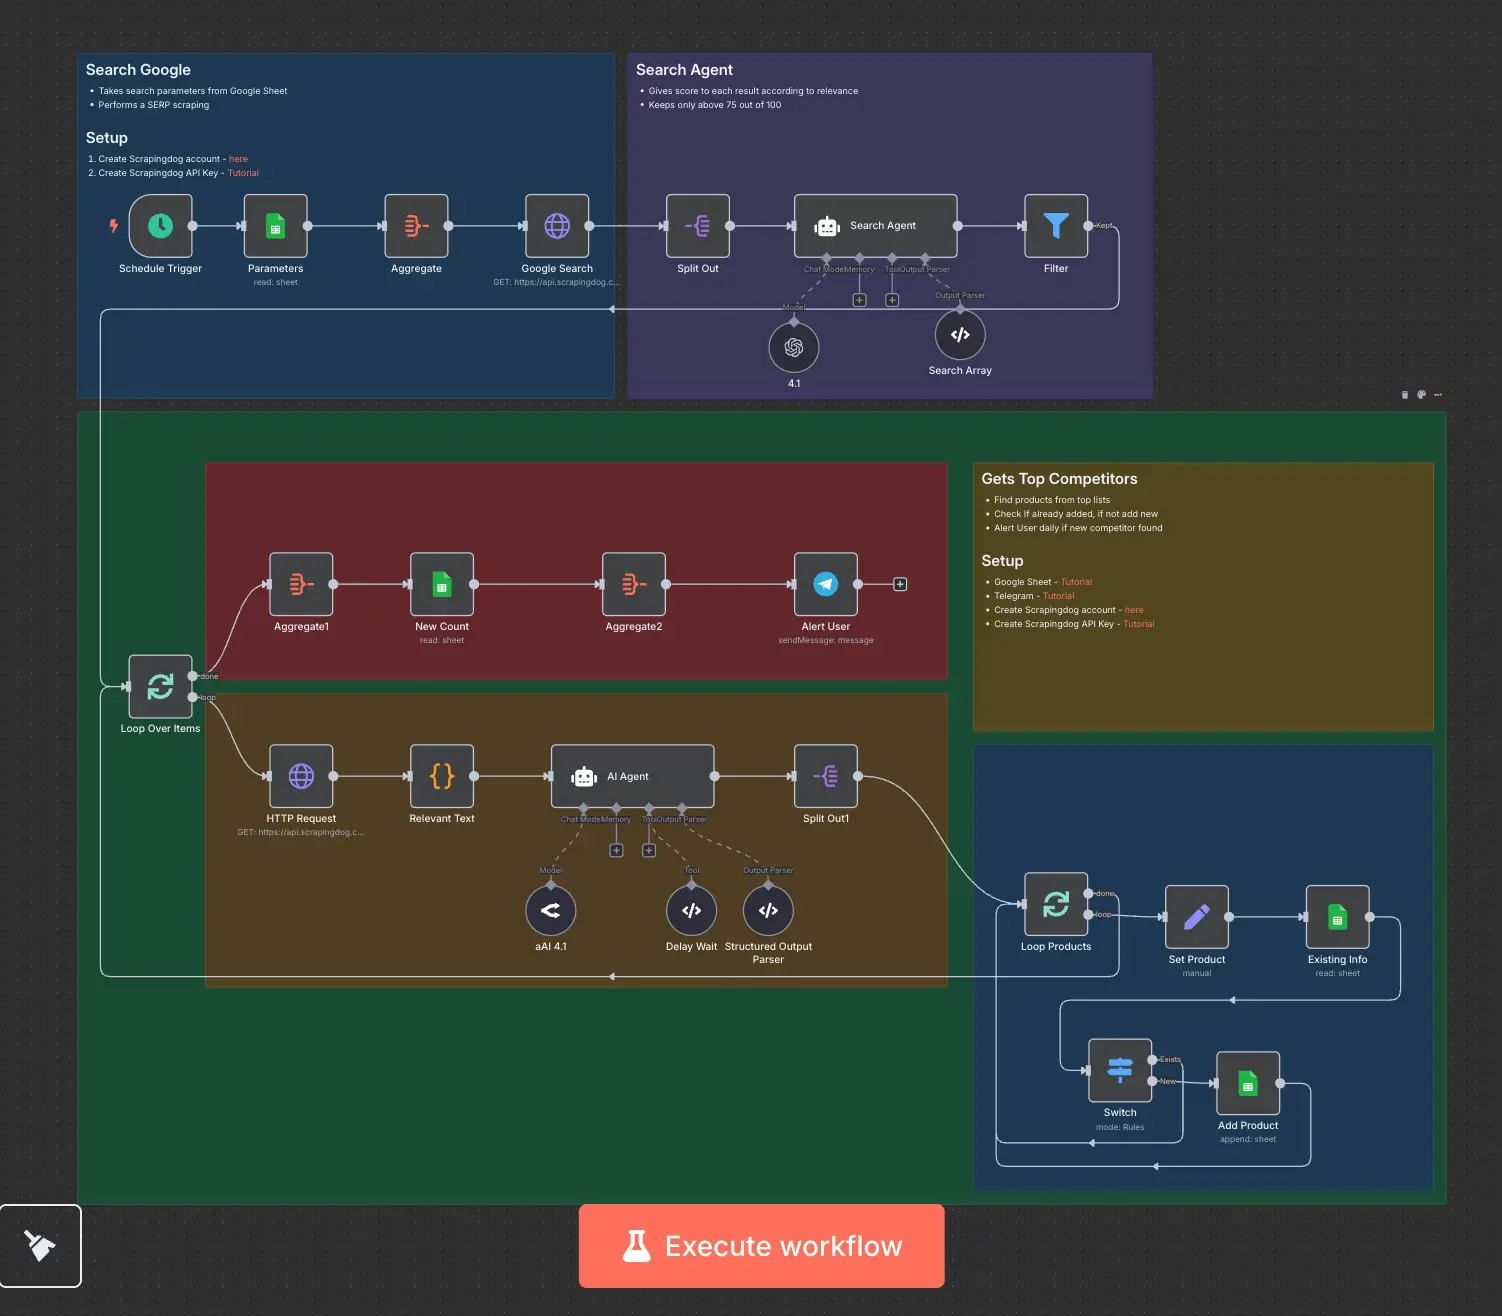Click the Execute workflow button
1502x1316 pixels.
[761, 1246]
